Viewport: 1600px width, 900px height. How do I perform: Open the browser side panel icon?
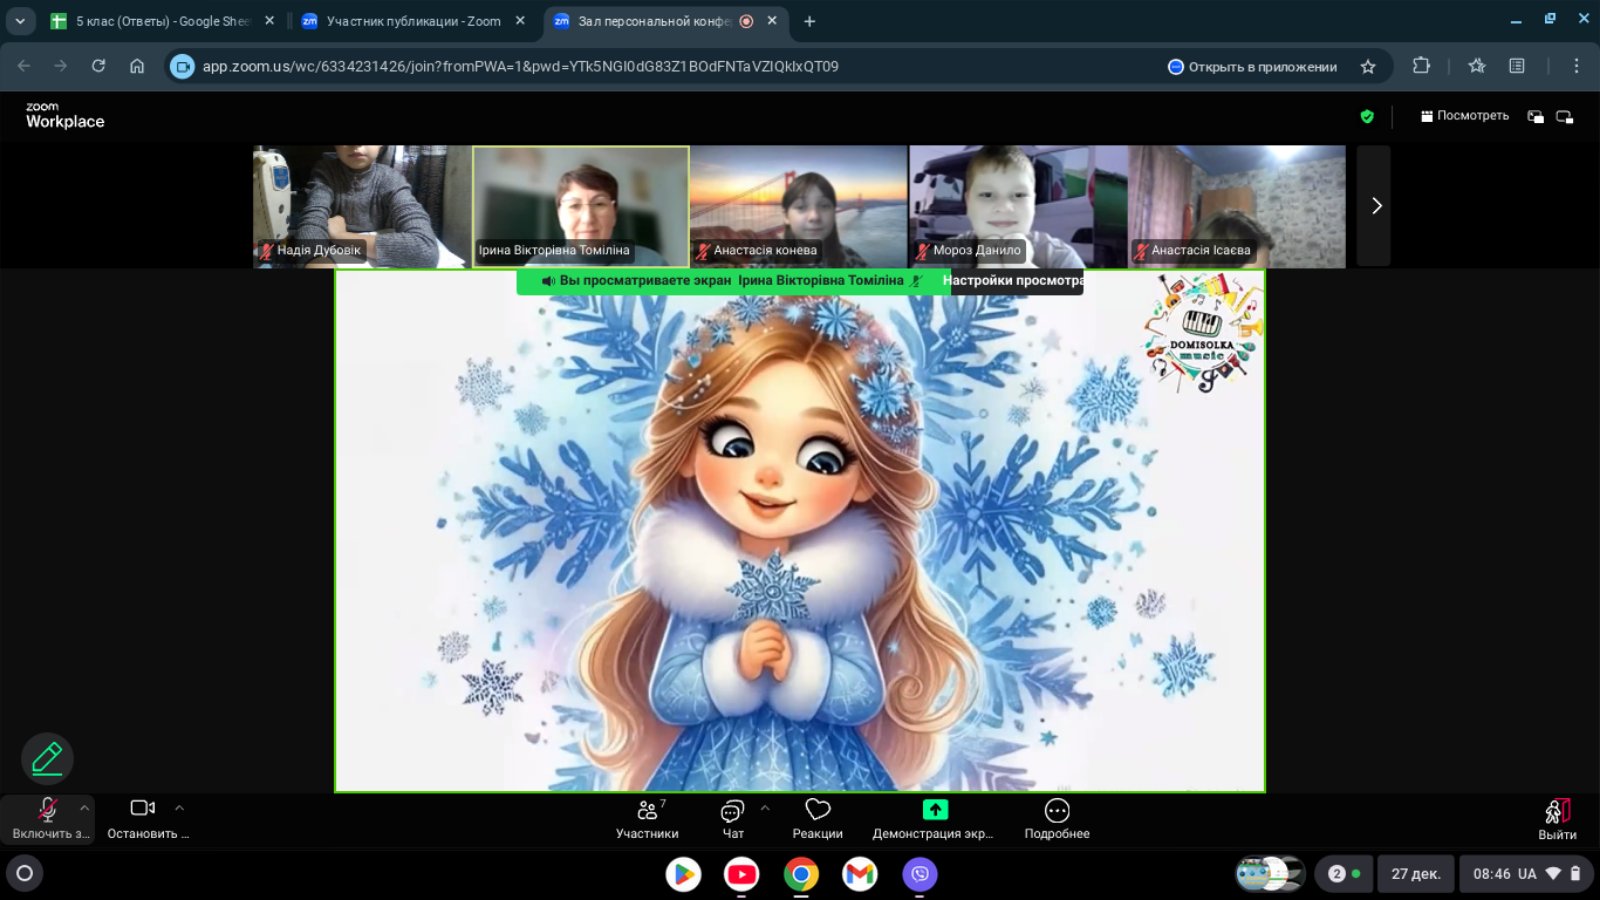[x=1517, y=66]
